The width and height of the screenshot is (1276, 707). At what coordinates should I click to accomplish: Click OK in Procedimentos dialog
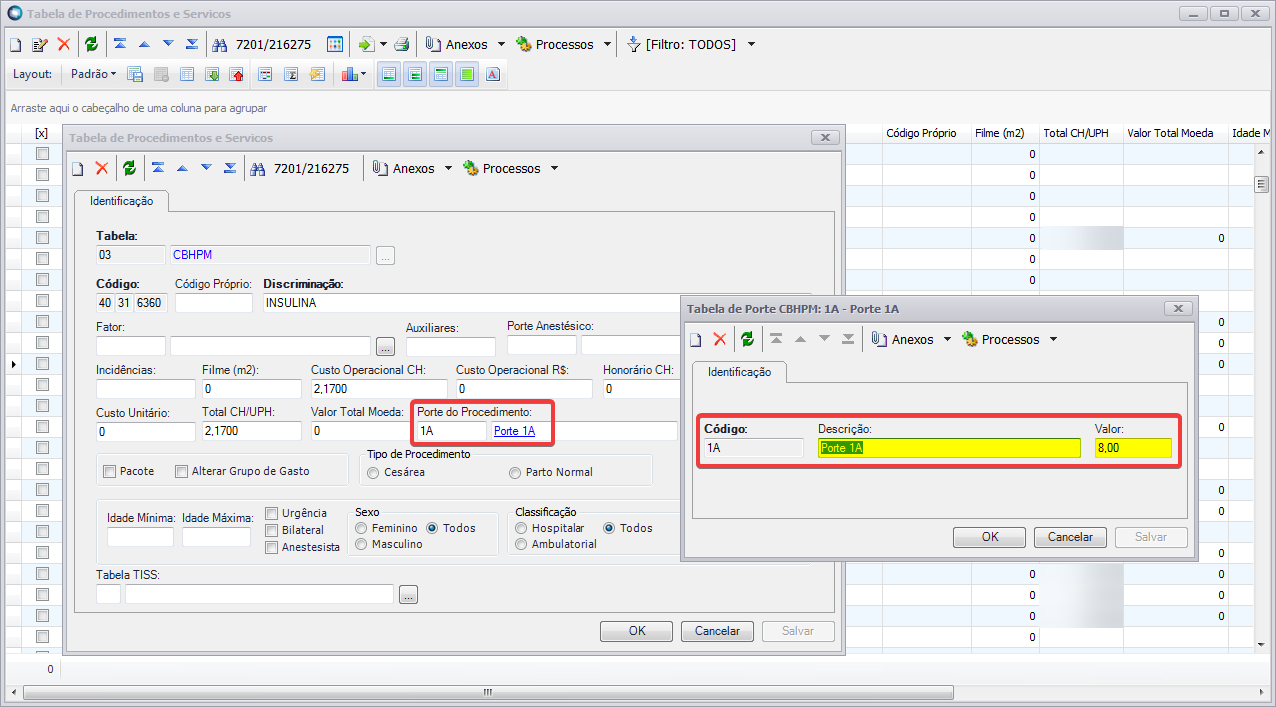(637, 631)
